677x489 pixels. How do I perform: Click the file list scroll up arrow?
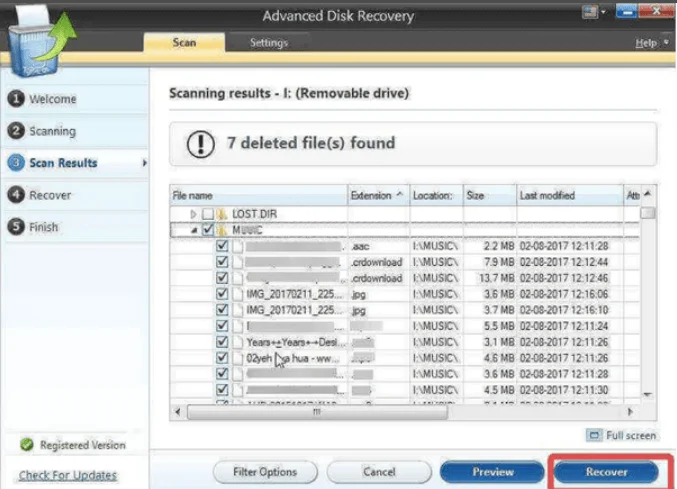pos(647,194)
